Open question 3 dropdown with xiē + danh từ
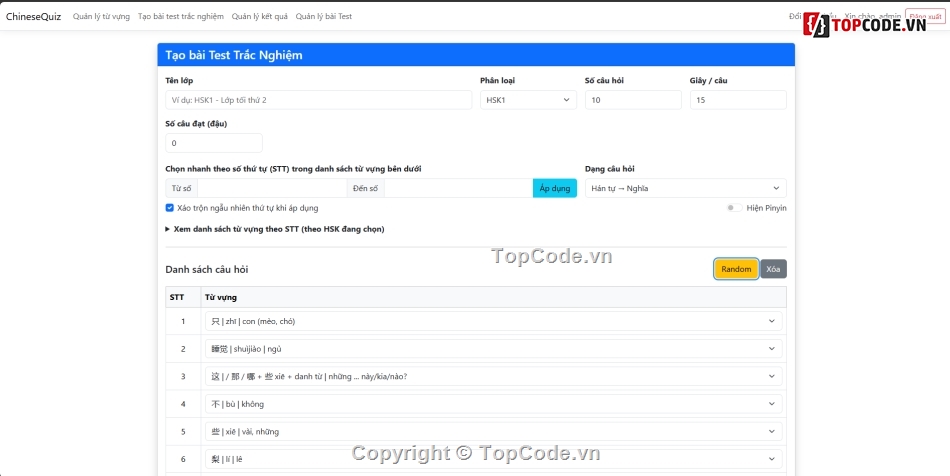 click(x=494, y=376)
